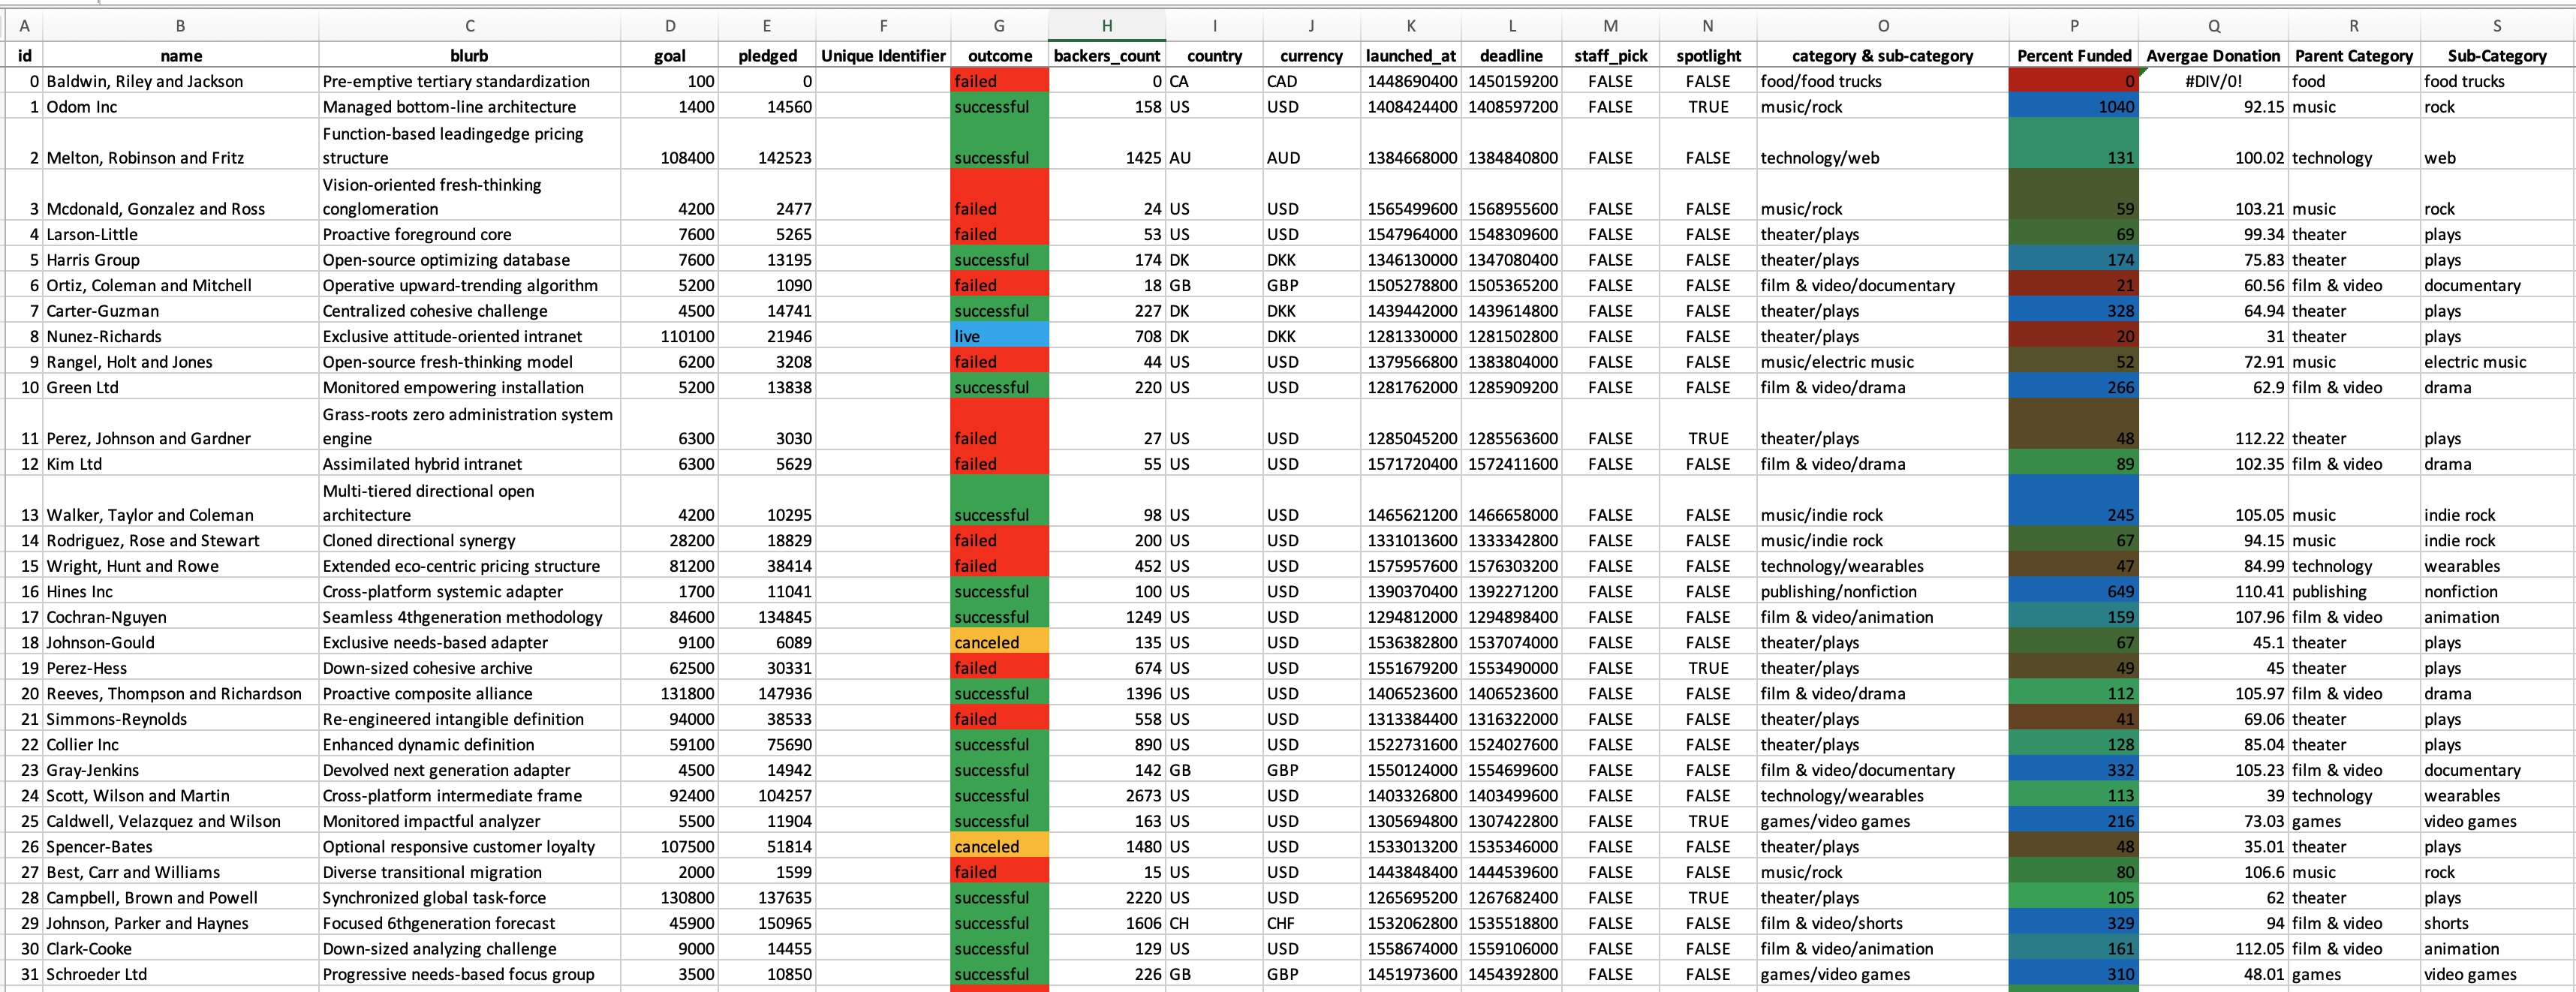The width and height of the screenshot is (2576, 992).
Task: Click the goal value 110100 for Nunez-Richards
Action: [670, 336]
